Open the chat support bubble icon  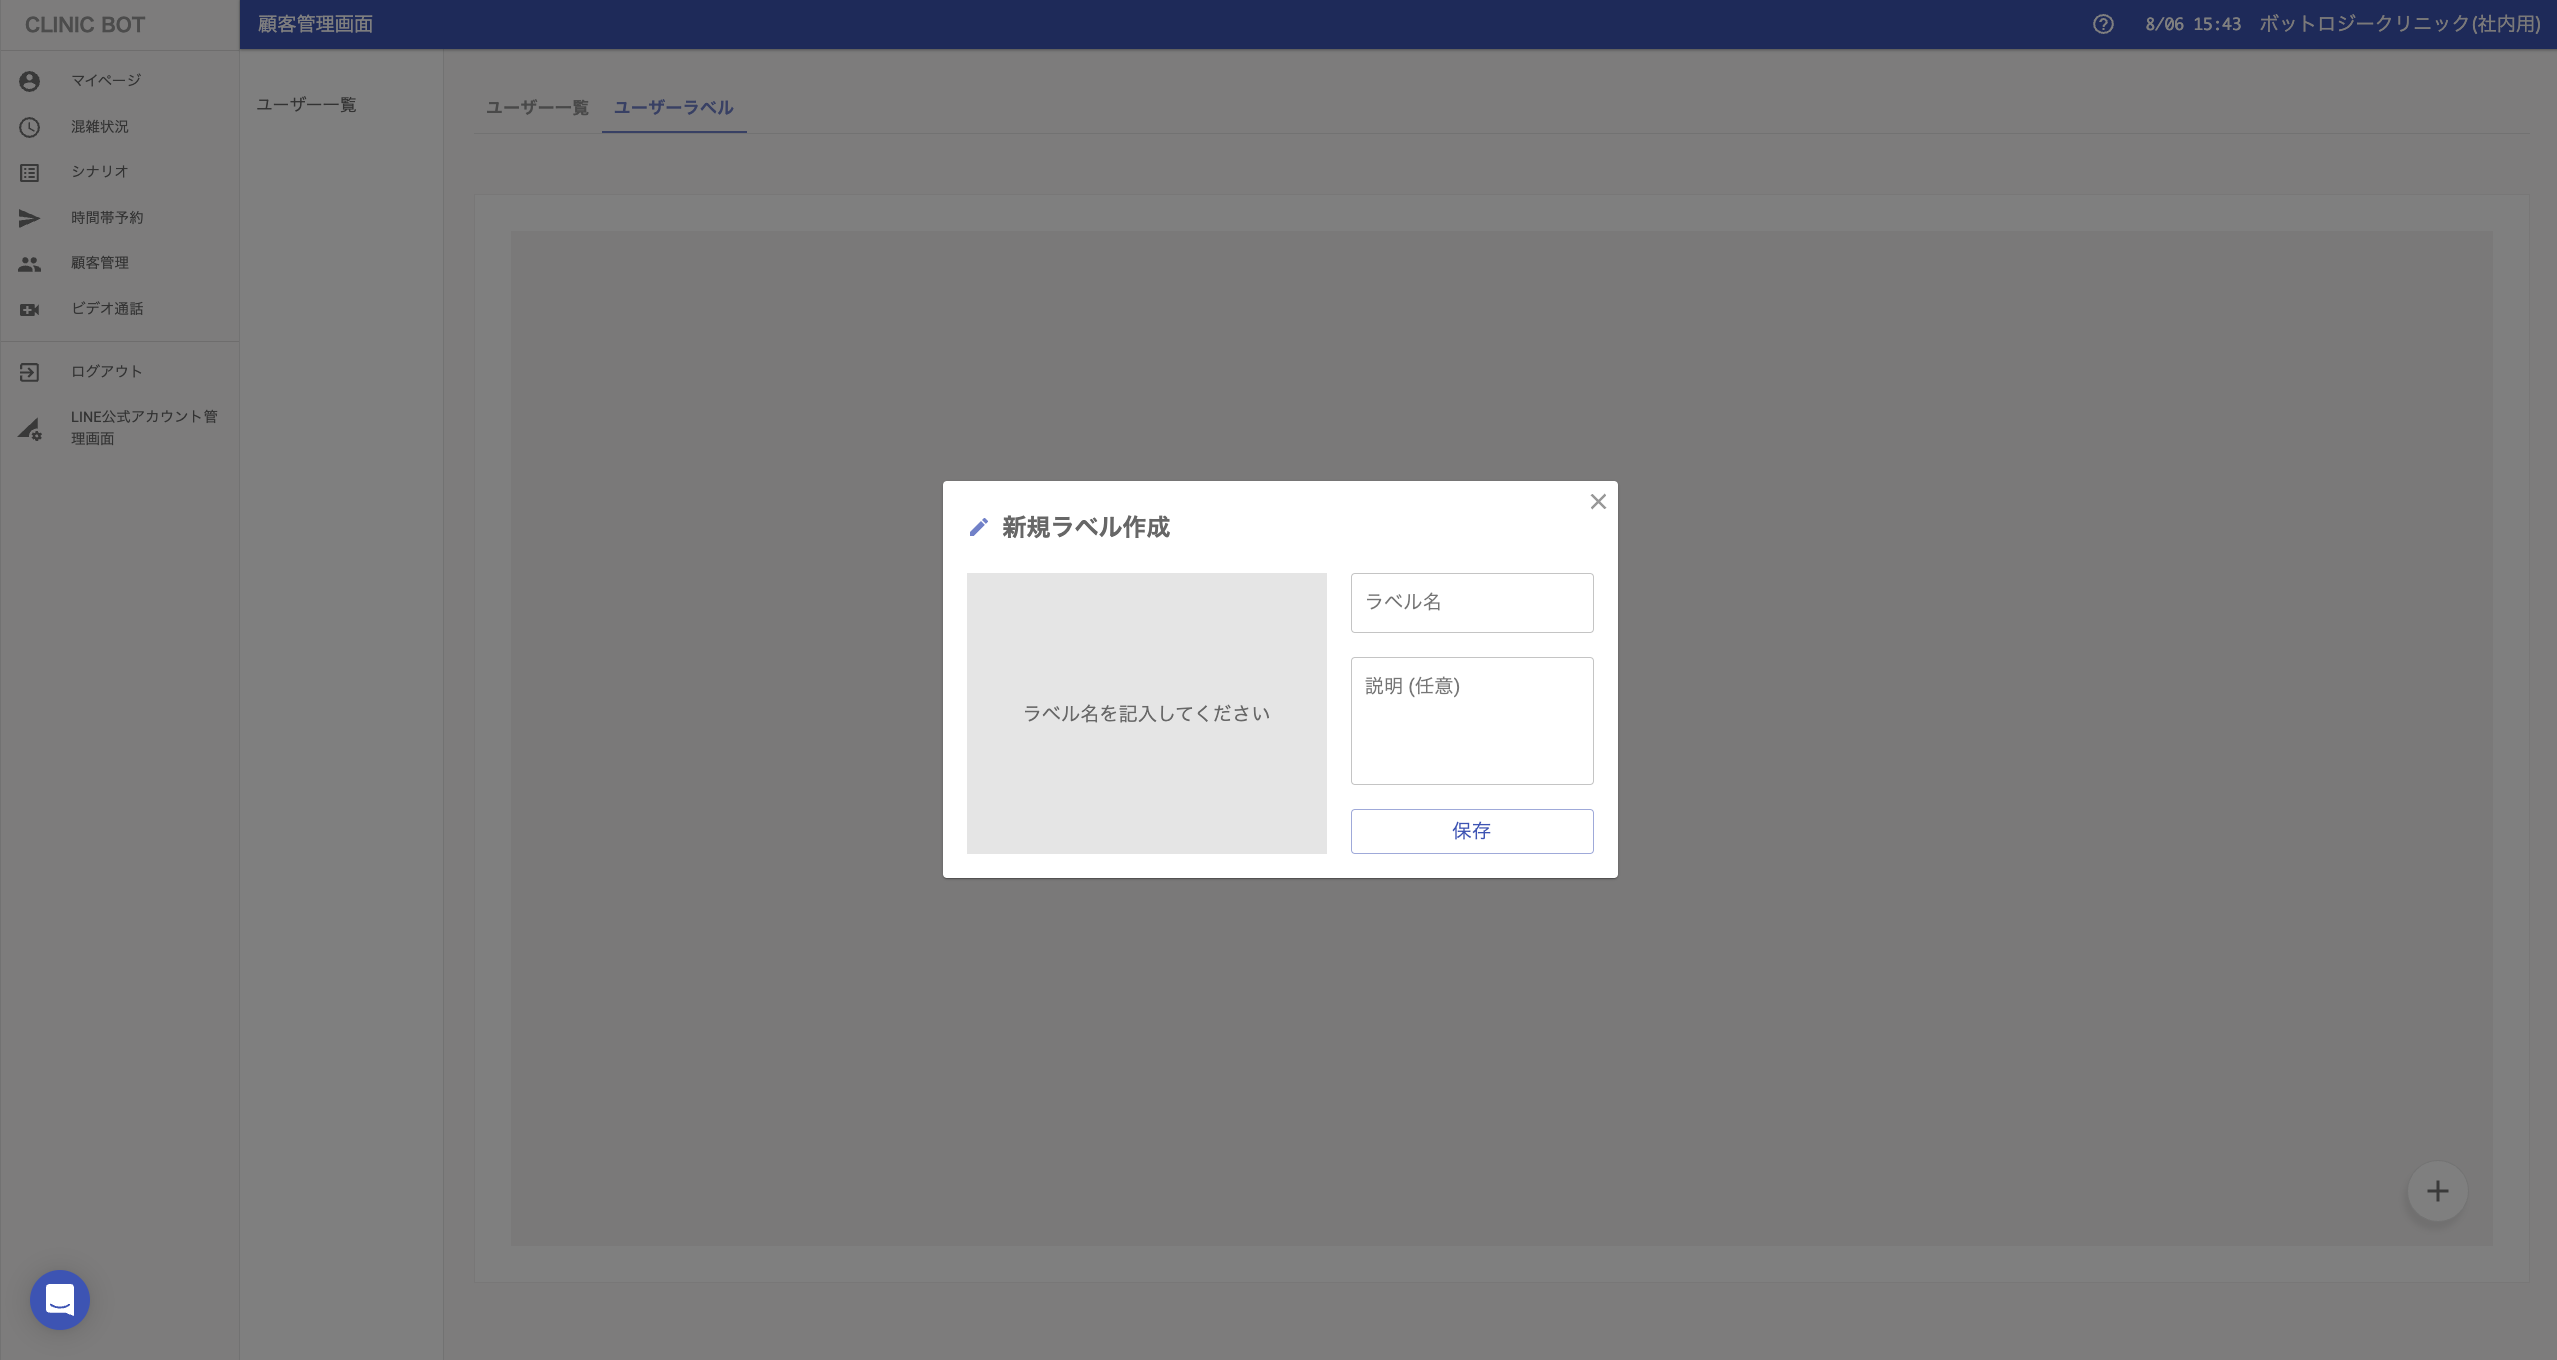[x=60, y=1299]
